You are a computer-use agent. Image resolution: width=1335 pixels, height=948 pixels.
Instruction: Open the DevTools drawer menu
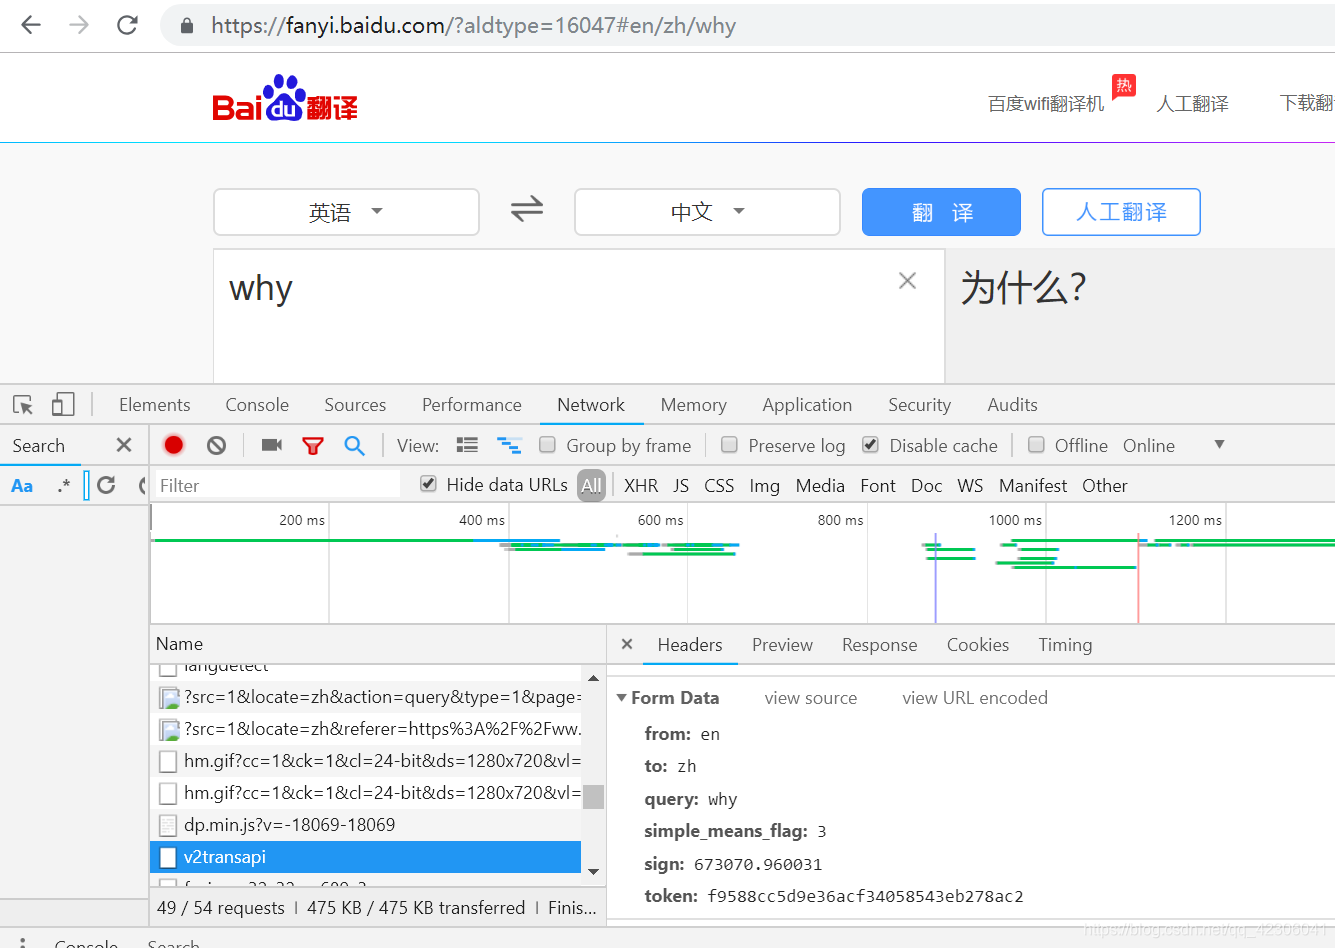coord(23,942)
